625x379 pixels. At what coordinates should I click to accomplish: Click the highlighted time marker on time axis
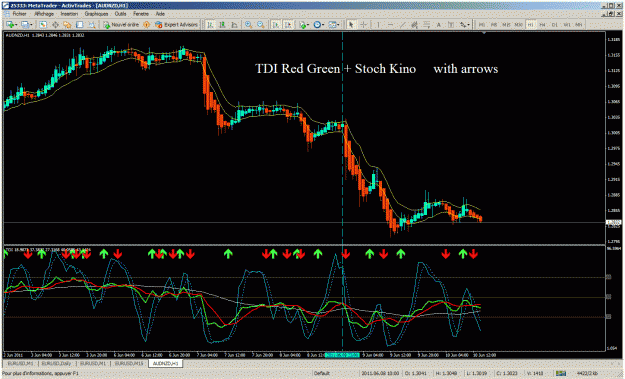coord(342,355)
